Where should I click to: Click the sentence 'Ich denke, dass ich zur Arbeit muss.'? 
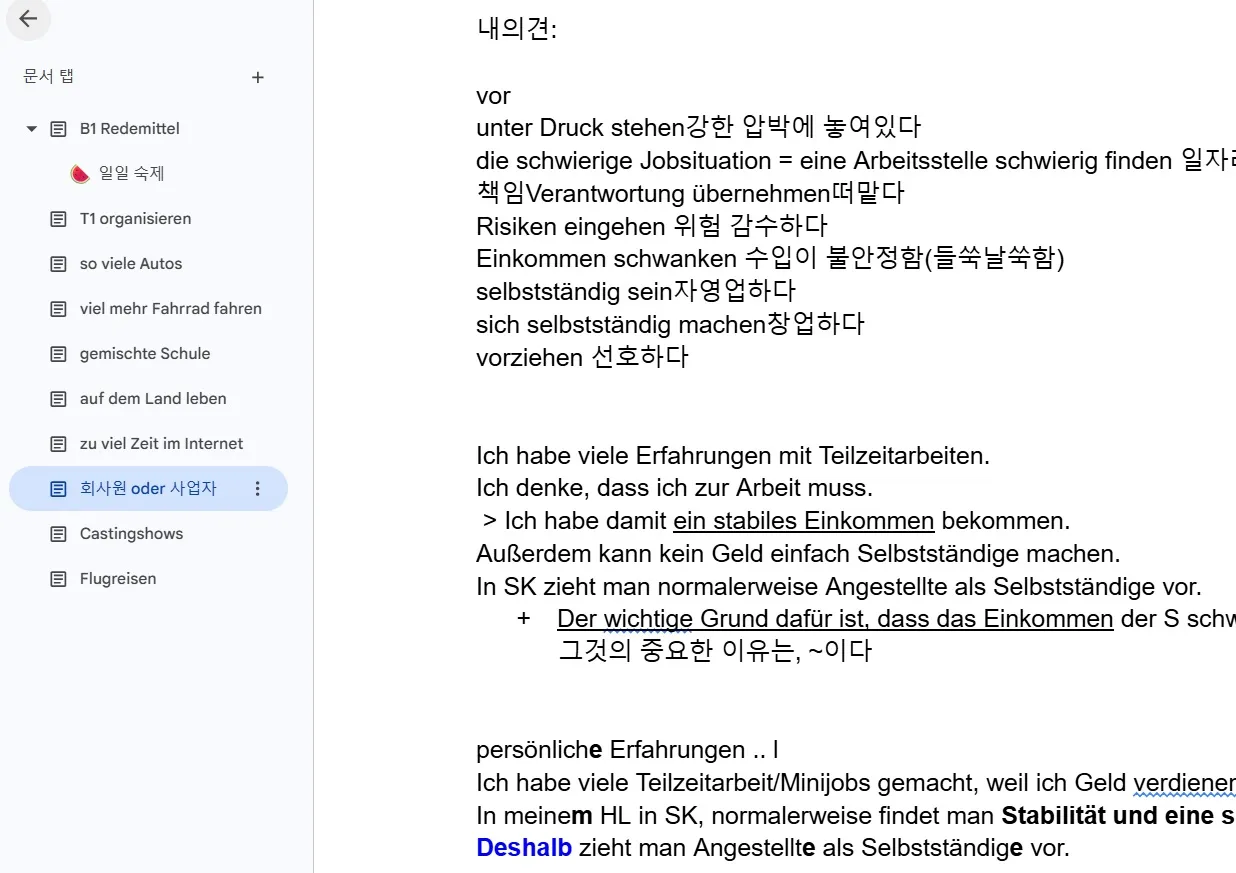[675, 488]
